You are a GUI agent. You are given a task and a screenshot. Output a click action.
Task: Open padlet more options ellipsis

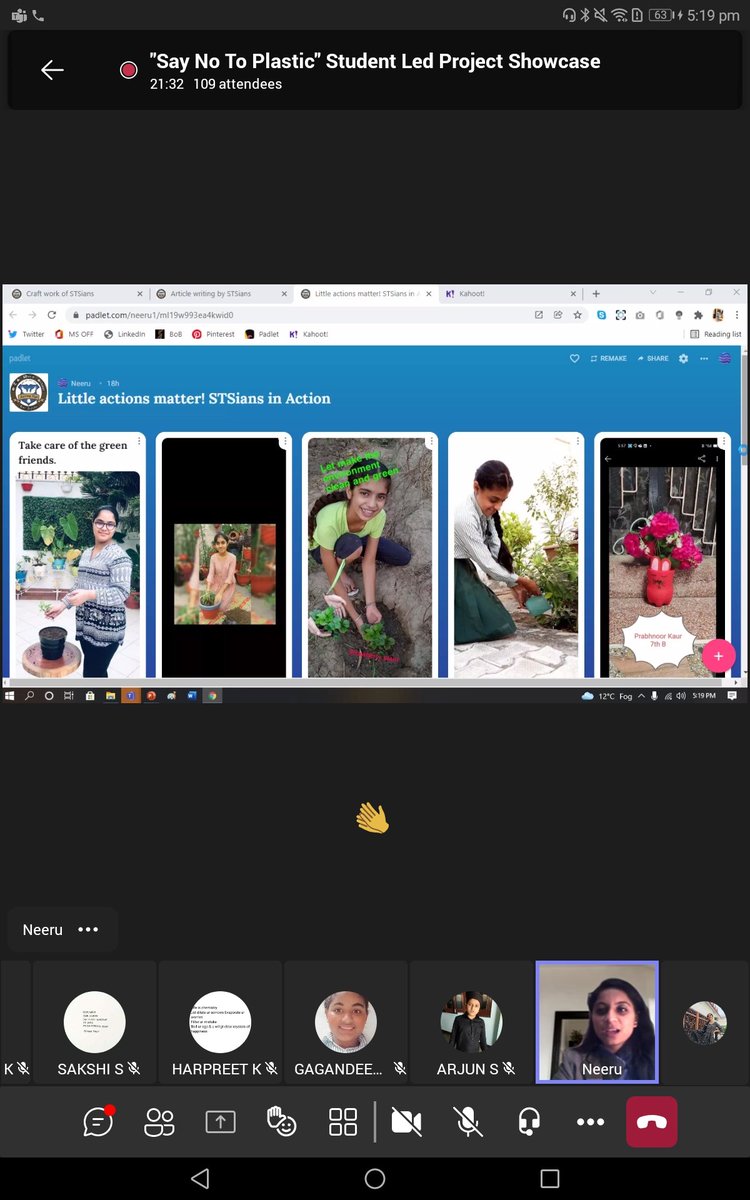tap(704, 358)
